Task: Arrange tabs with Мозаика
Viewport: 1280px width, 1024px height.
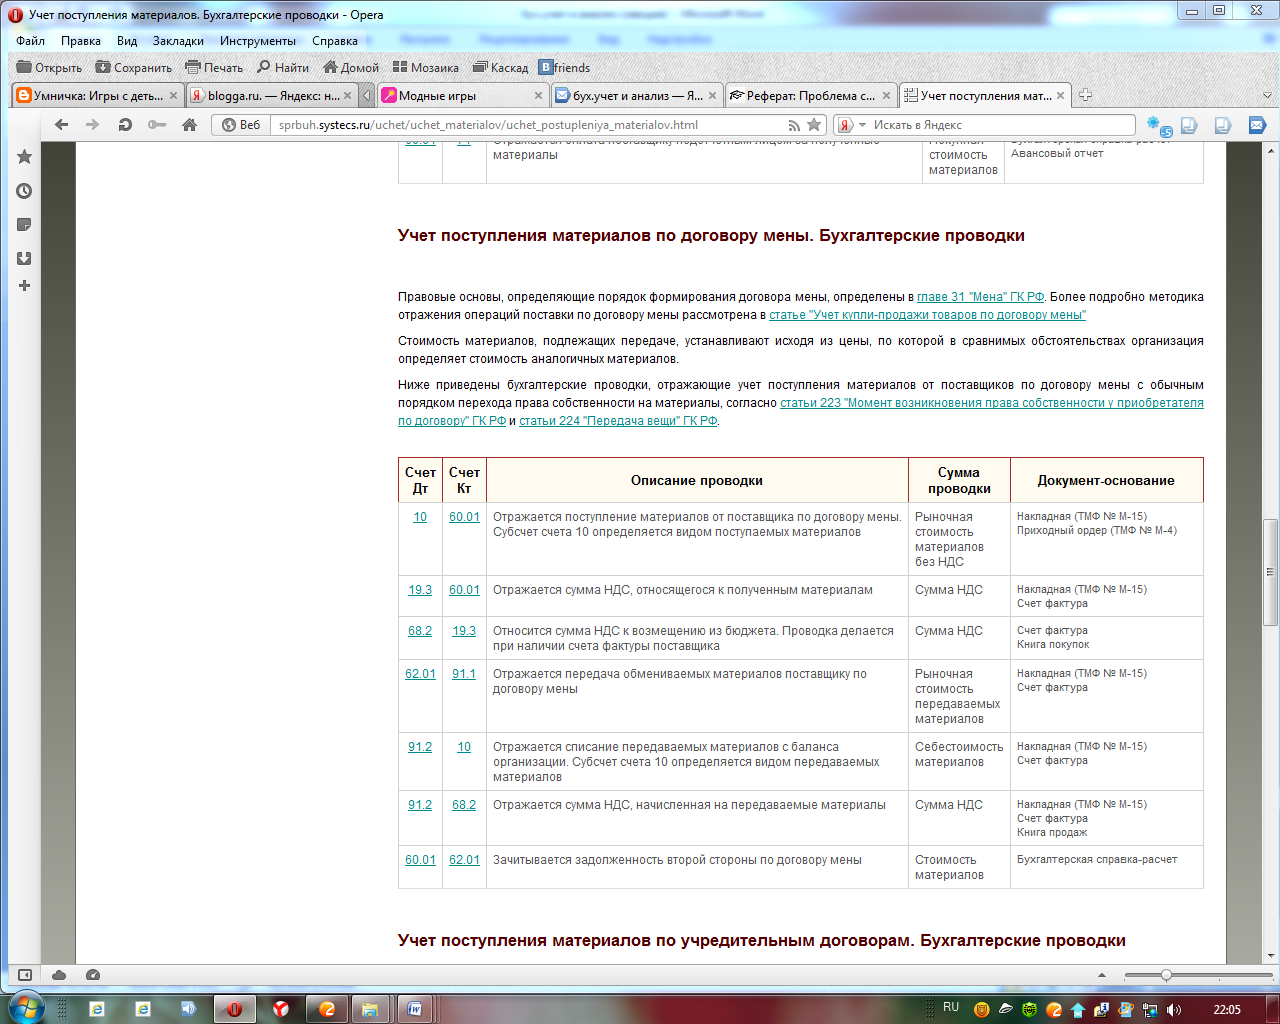Action: (425, 68)
